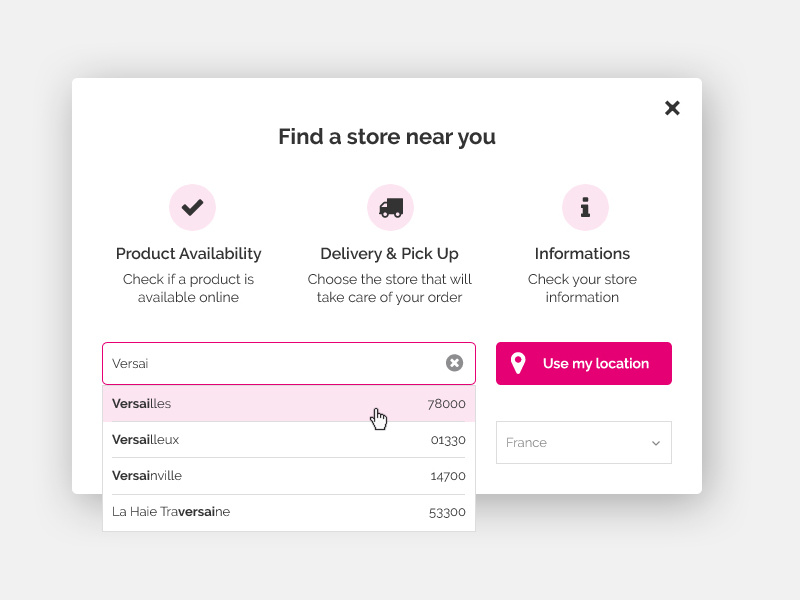Select the delivery truck icon
This screenshot has height=600, width=800.
pyautogui.click(x=390, y=207)
